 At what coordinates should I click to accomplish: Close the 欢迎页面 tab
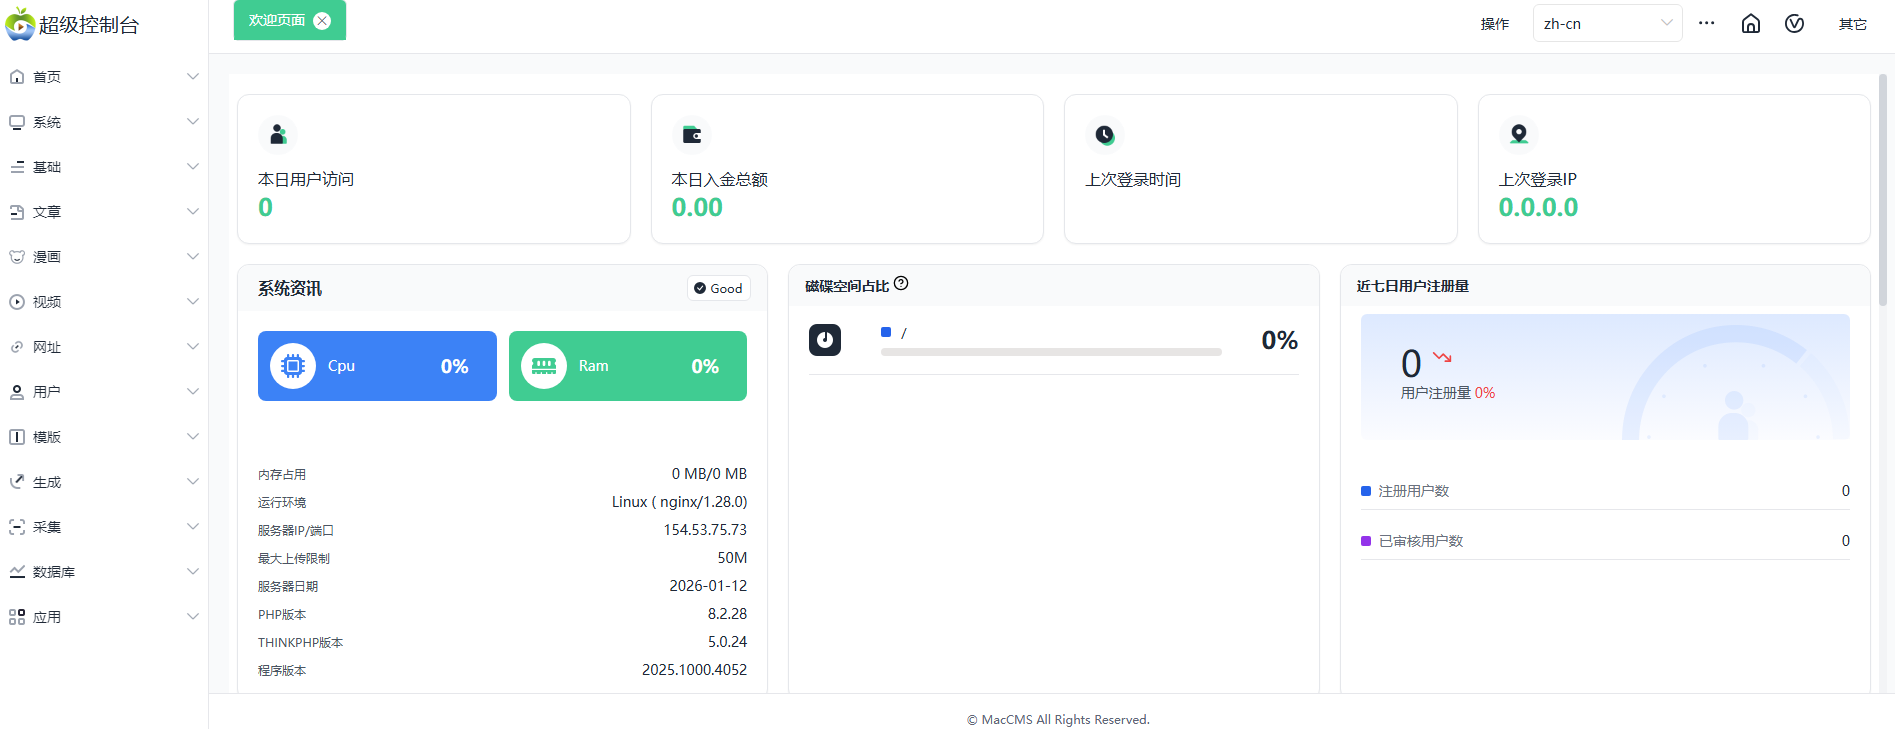click(322, 21)
